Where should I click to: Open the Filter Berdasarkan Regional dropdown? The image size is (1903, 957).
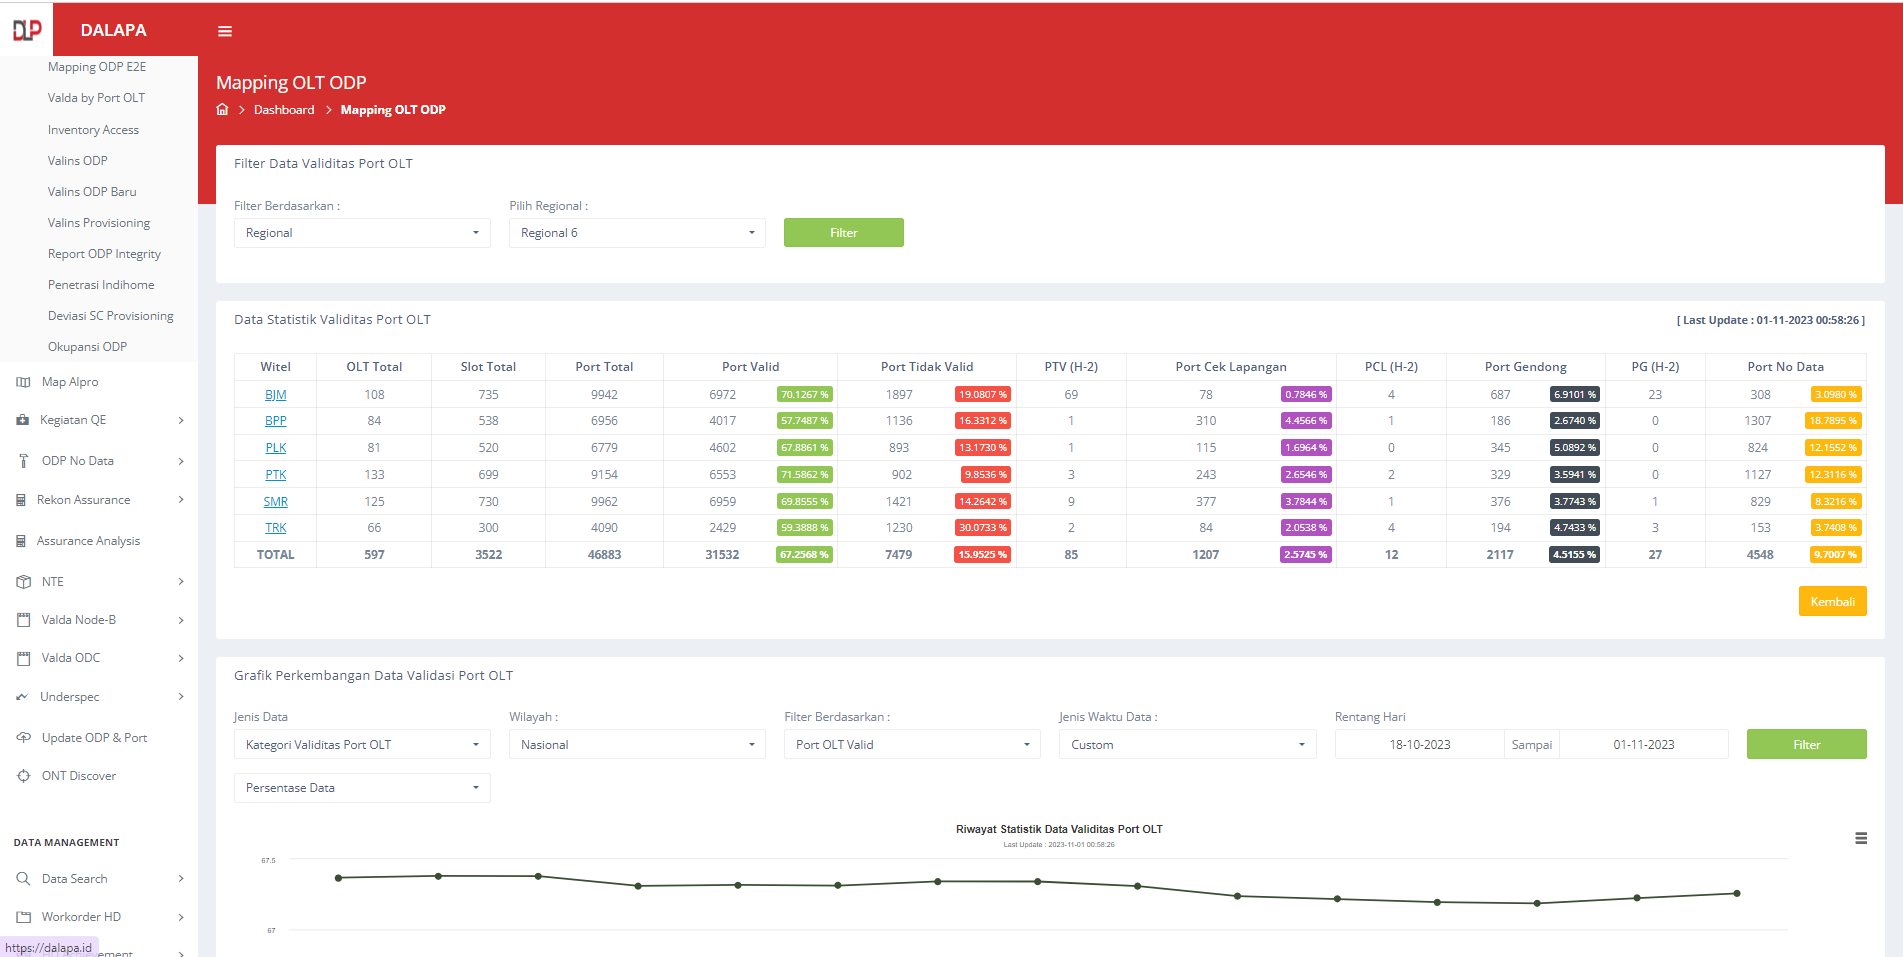point(362,233)
